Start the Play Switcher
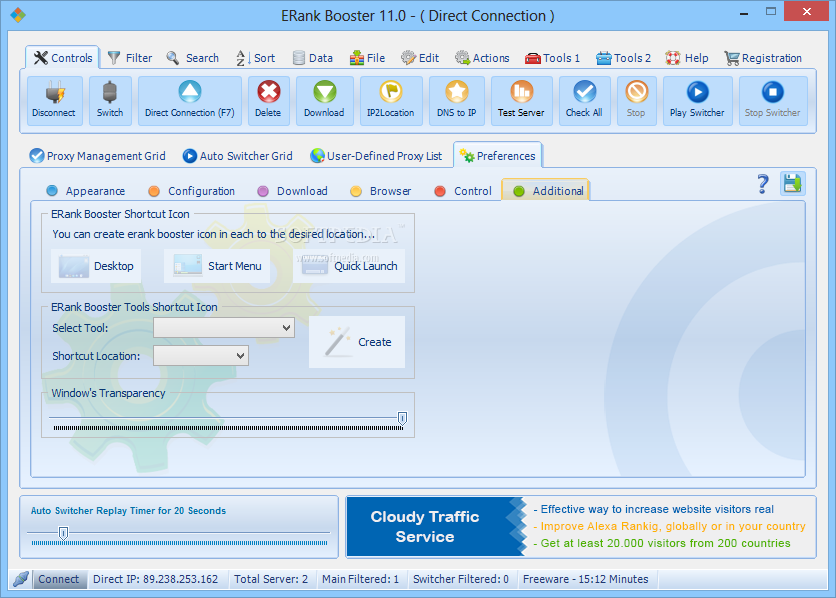 (697, 100)
